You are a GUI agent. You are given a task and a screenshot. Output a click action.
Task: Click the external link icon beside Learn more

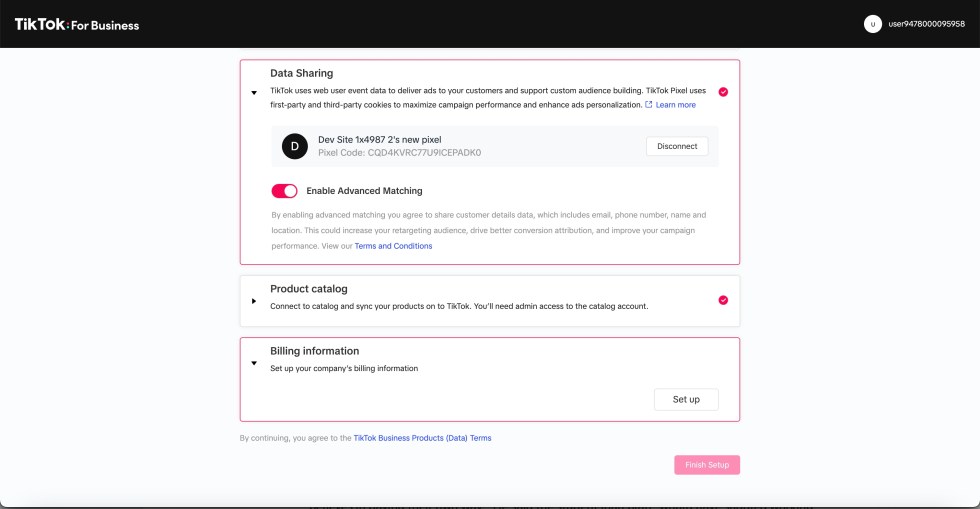pos(649,104)
